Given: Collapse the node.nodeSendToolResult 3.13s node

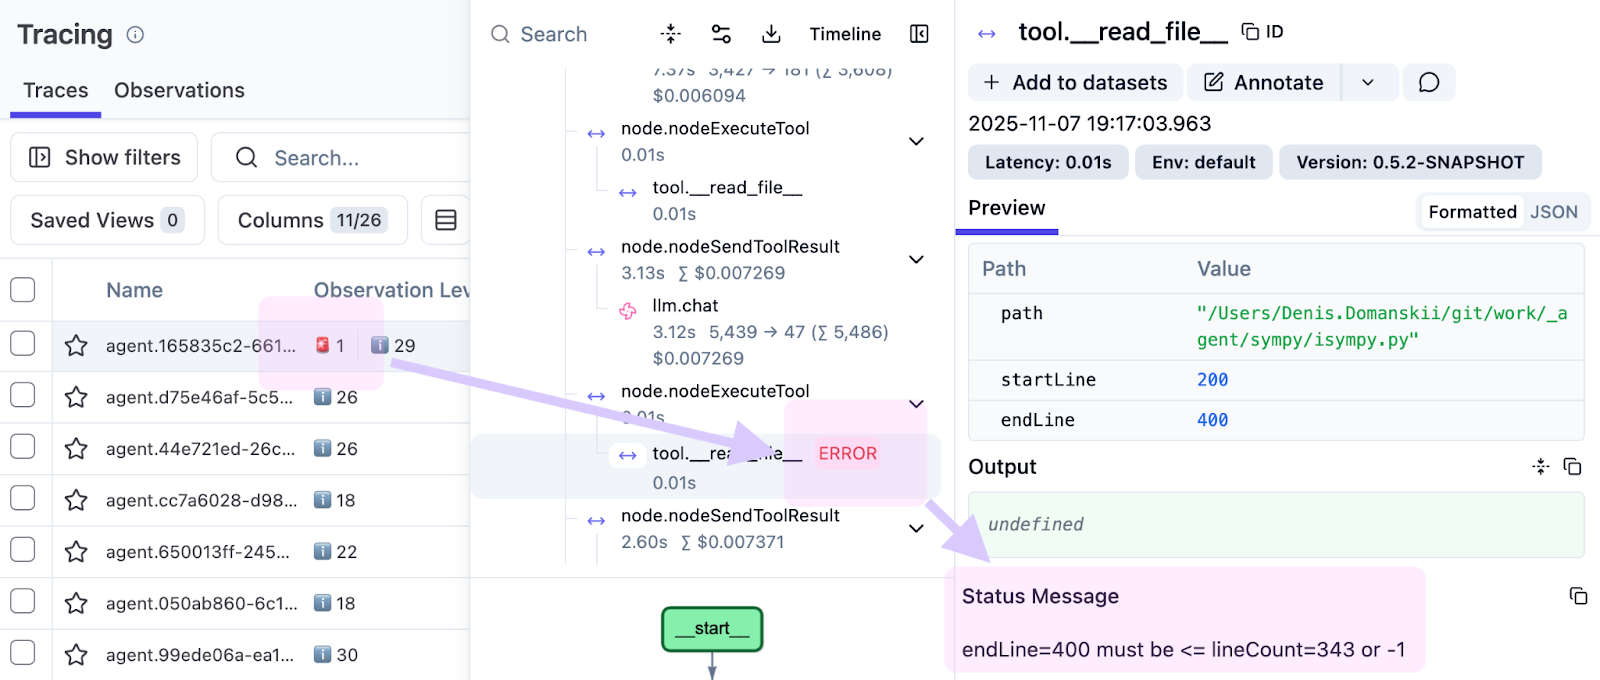Looking at the screenshot, I should 916,260.
